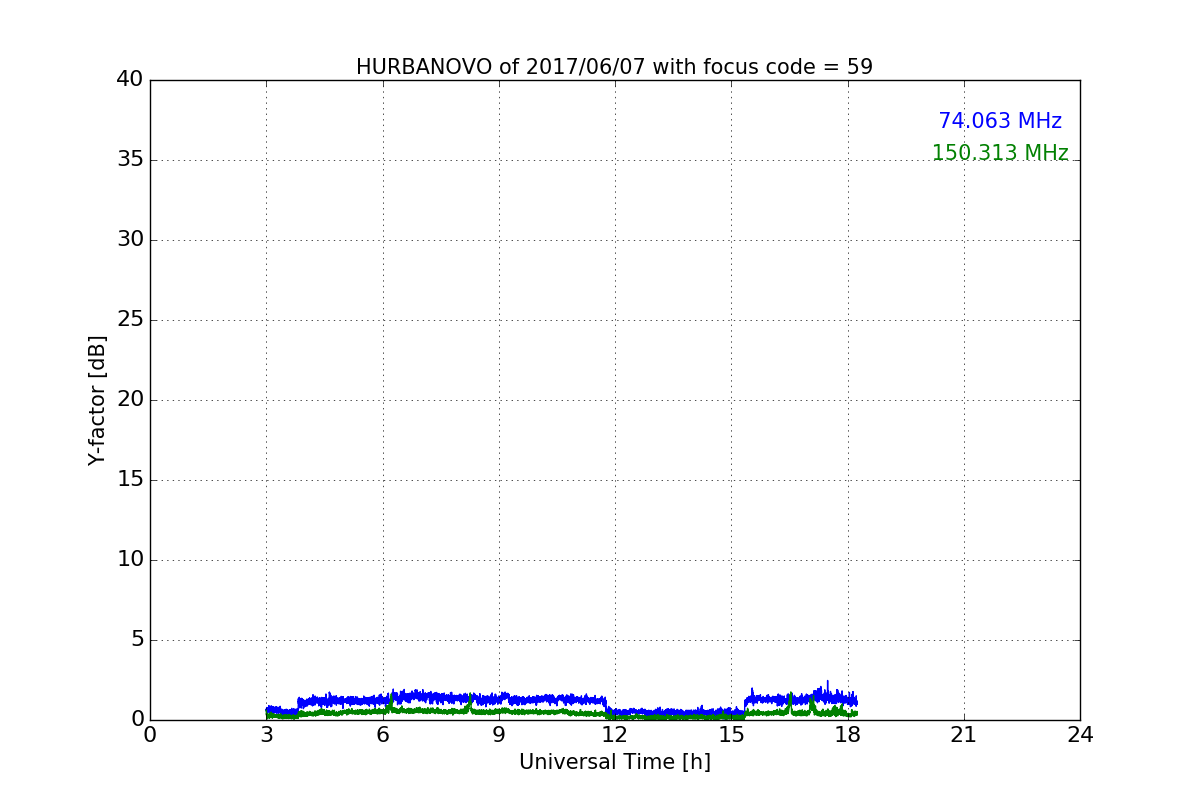This screenshot has height=800, width=1200.
Task: Click the y-axis tick label 30
Action: click(130, 240)
